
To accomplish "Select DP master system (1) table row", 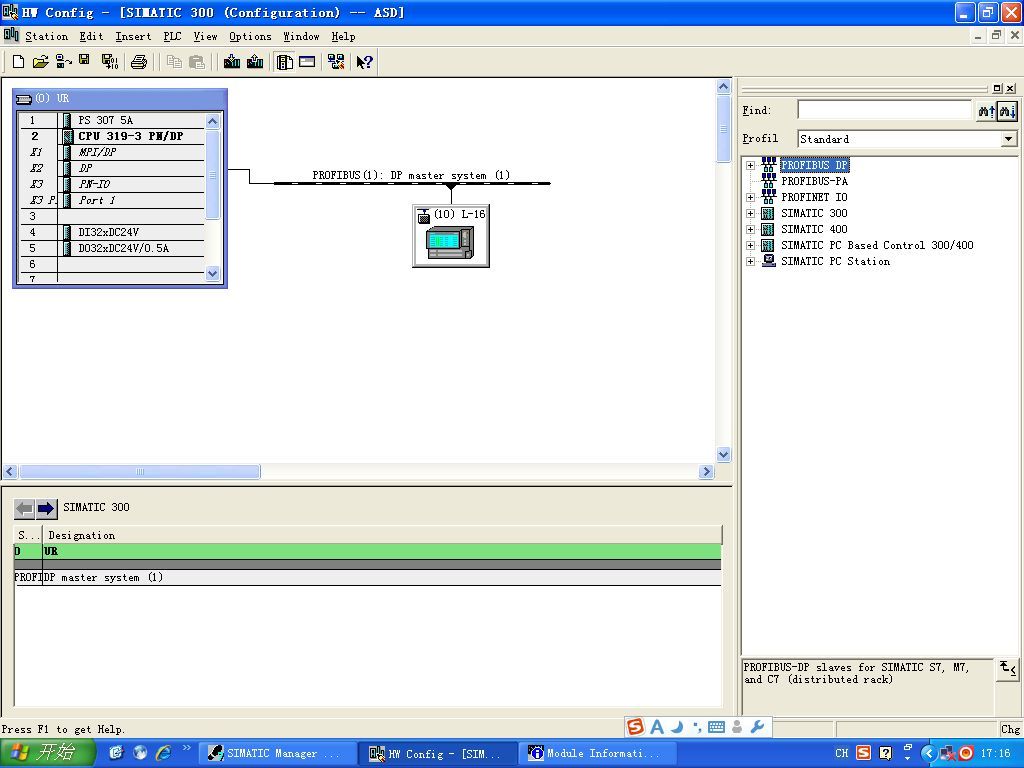I will tap(368, 577).
